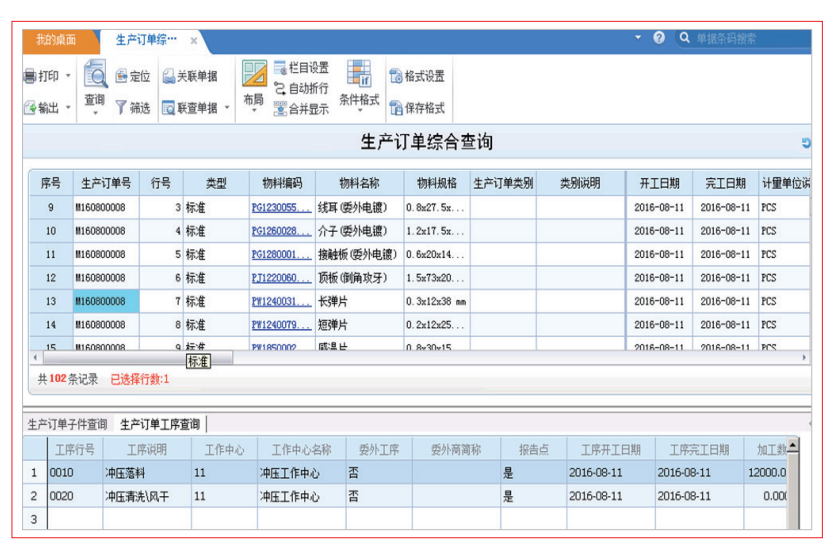Switch to 生产订单子件查询 tab
Viewport: 831px width, 552px height.
coord(67,424)
